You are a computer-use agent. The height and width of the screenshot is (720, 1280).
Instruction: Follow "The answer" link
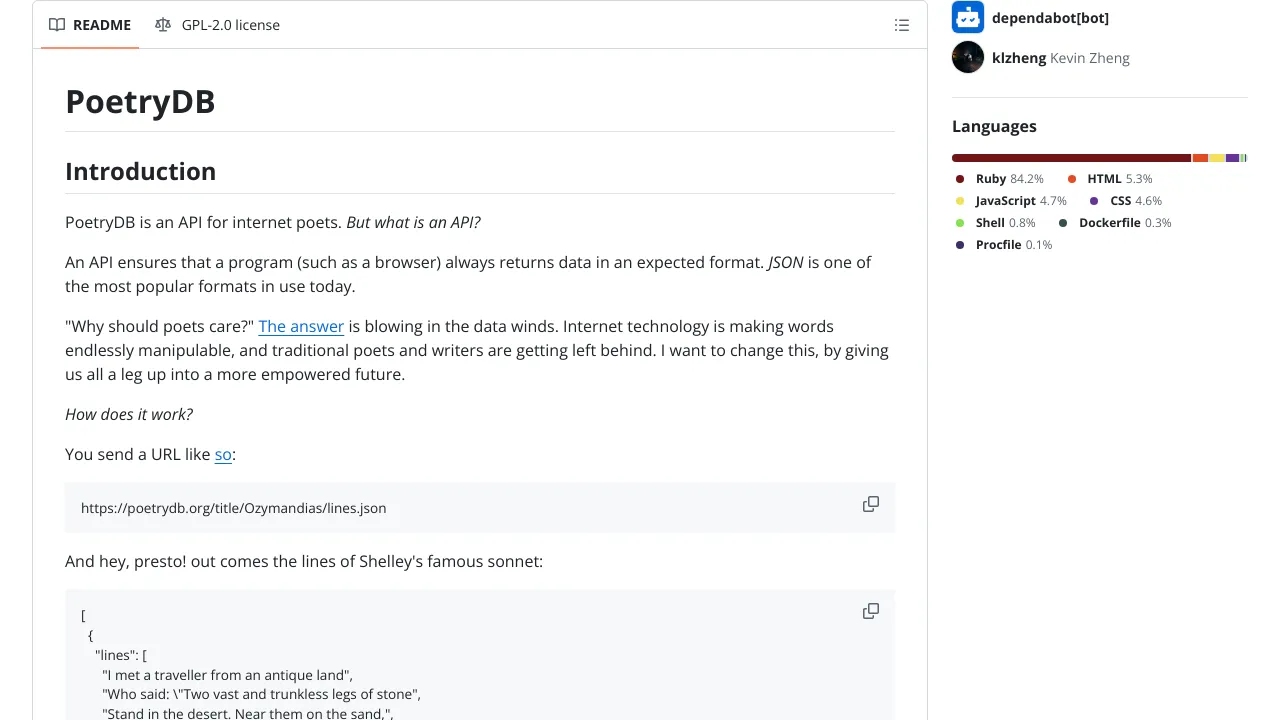click(301, 326)
